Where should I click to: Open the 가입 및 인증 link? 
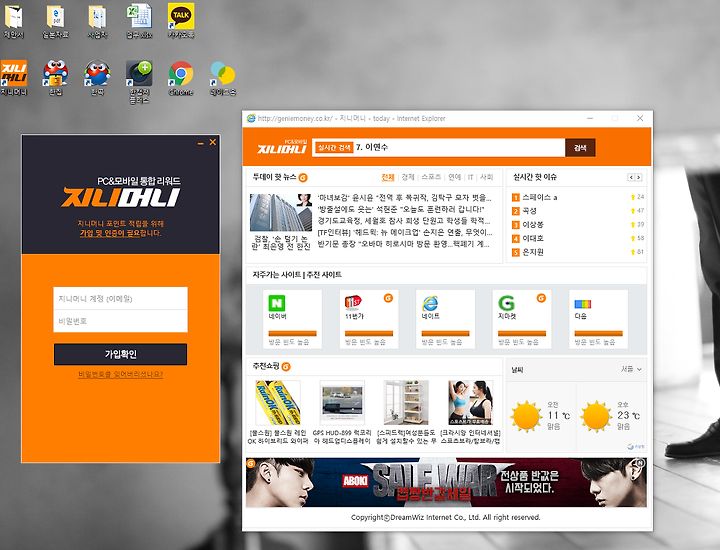click(x=109, y=233)
